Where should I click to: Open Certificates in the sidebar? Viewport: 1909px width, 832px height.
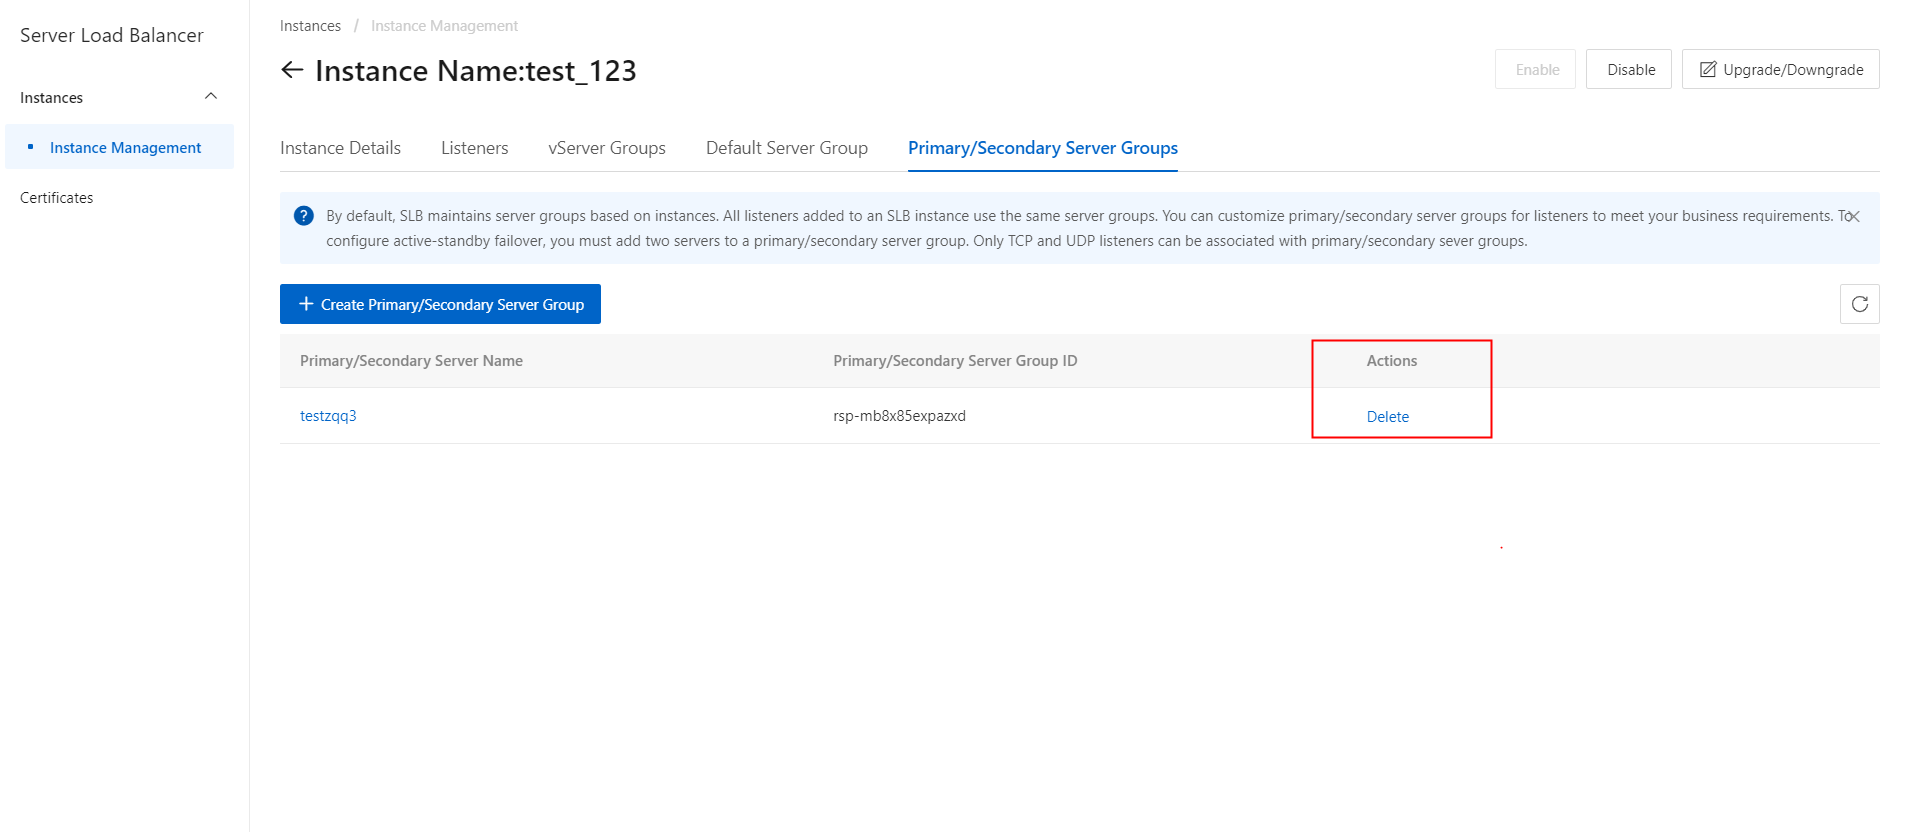(57, 198)
